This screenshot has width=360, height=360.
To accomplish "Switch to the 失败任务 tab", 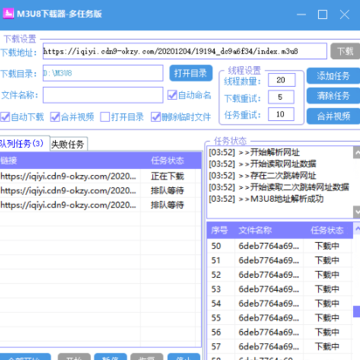I will (x=68, y=144).
